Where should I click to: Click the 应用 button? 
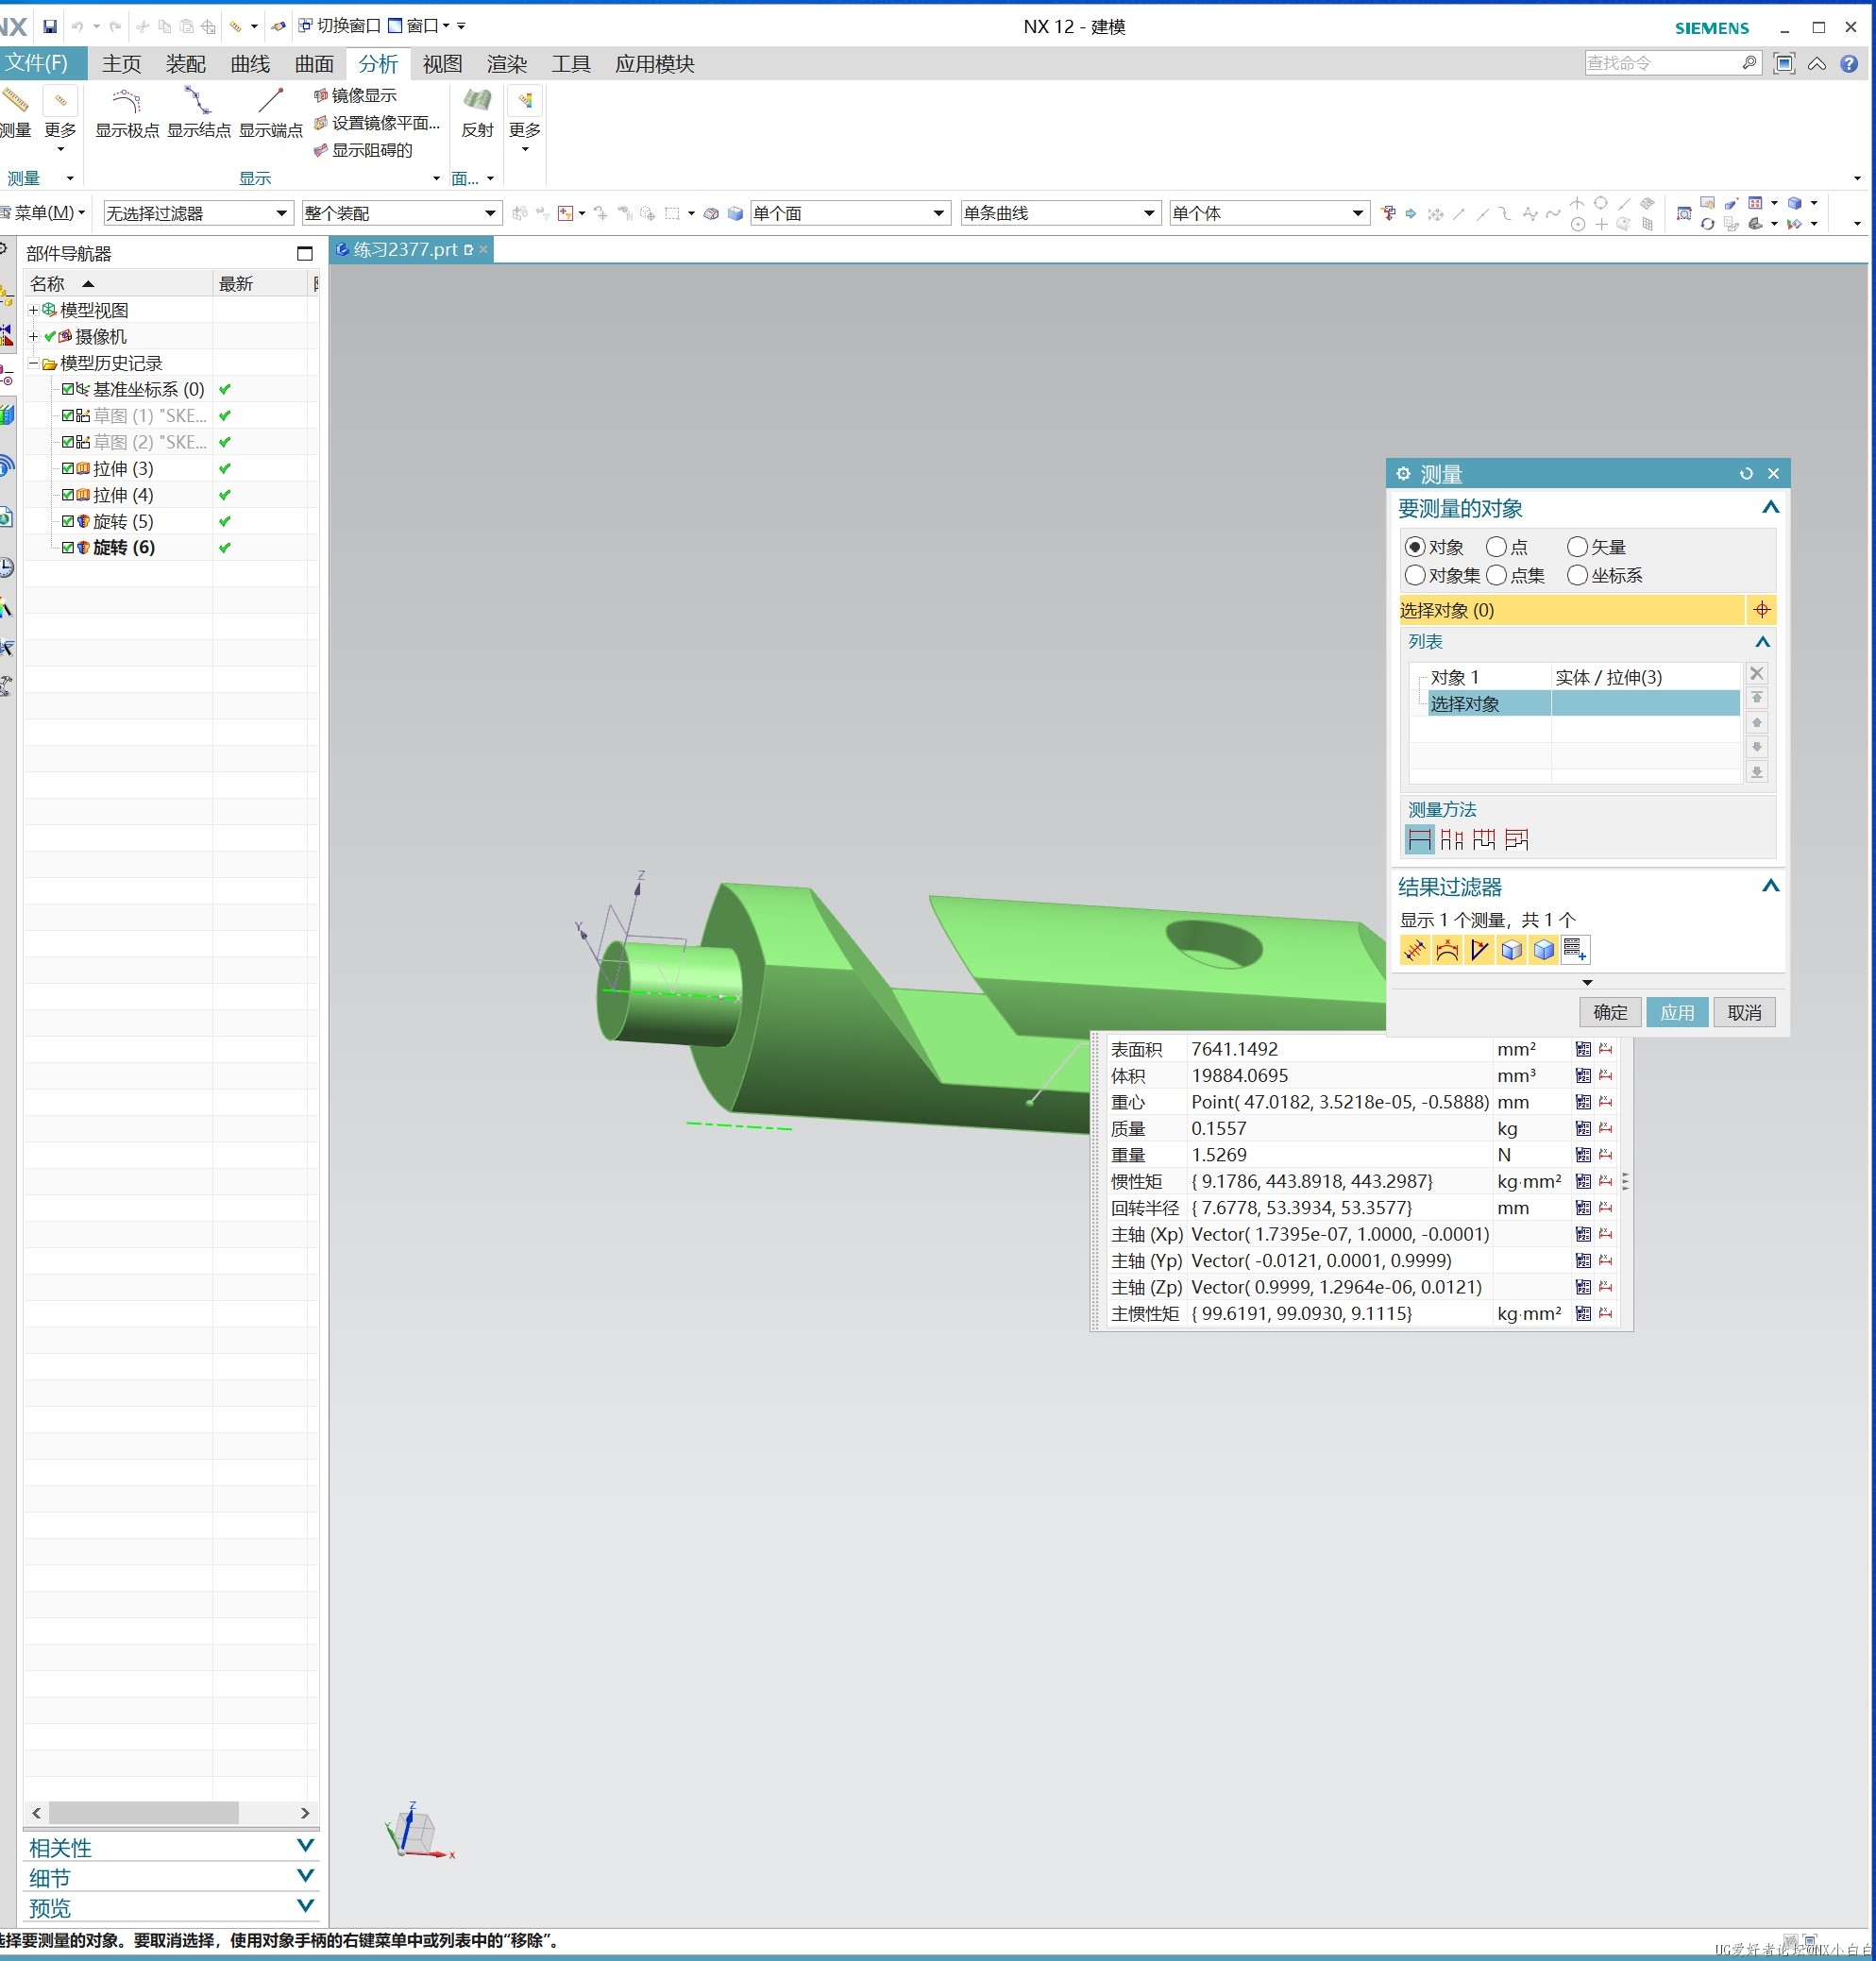click(x=1677, y=1012)
